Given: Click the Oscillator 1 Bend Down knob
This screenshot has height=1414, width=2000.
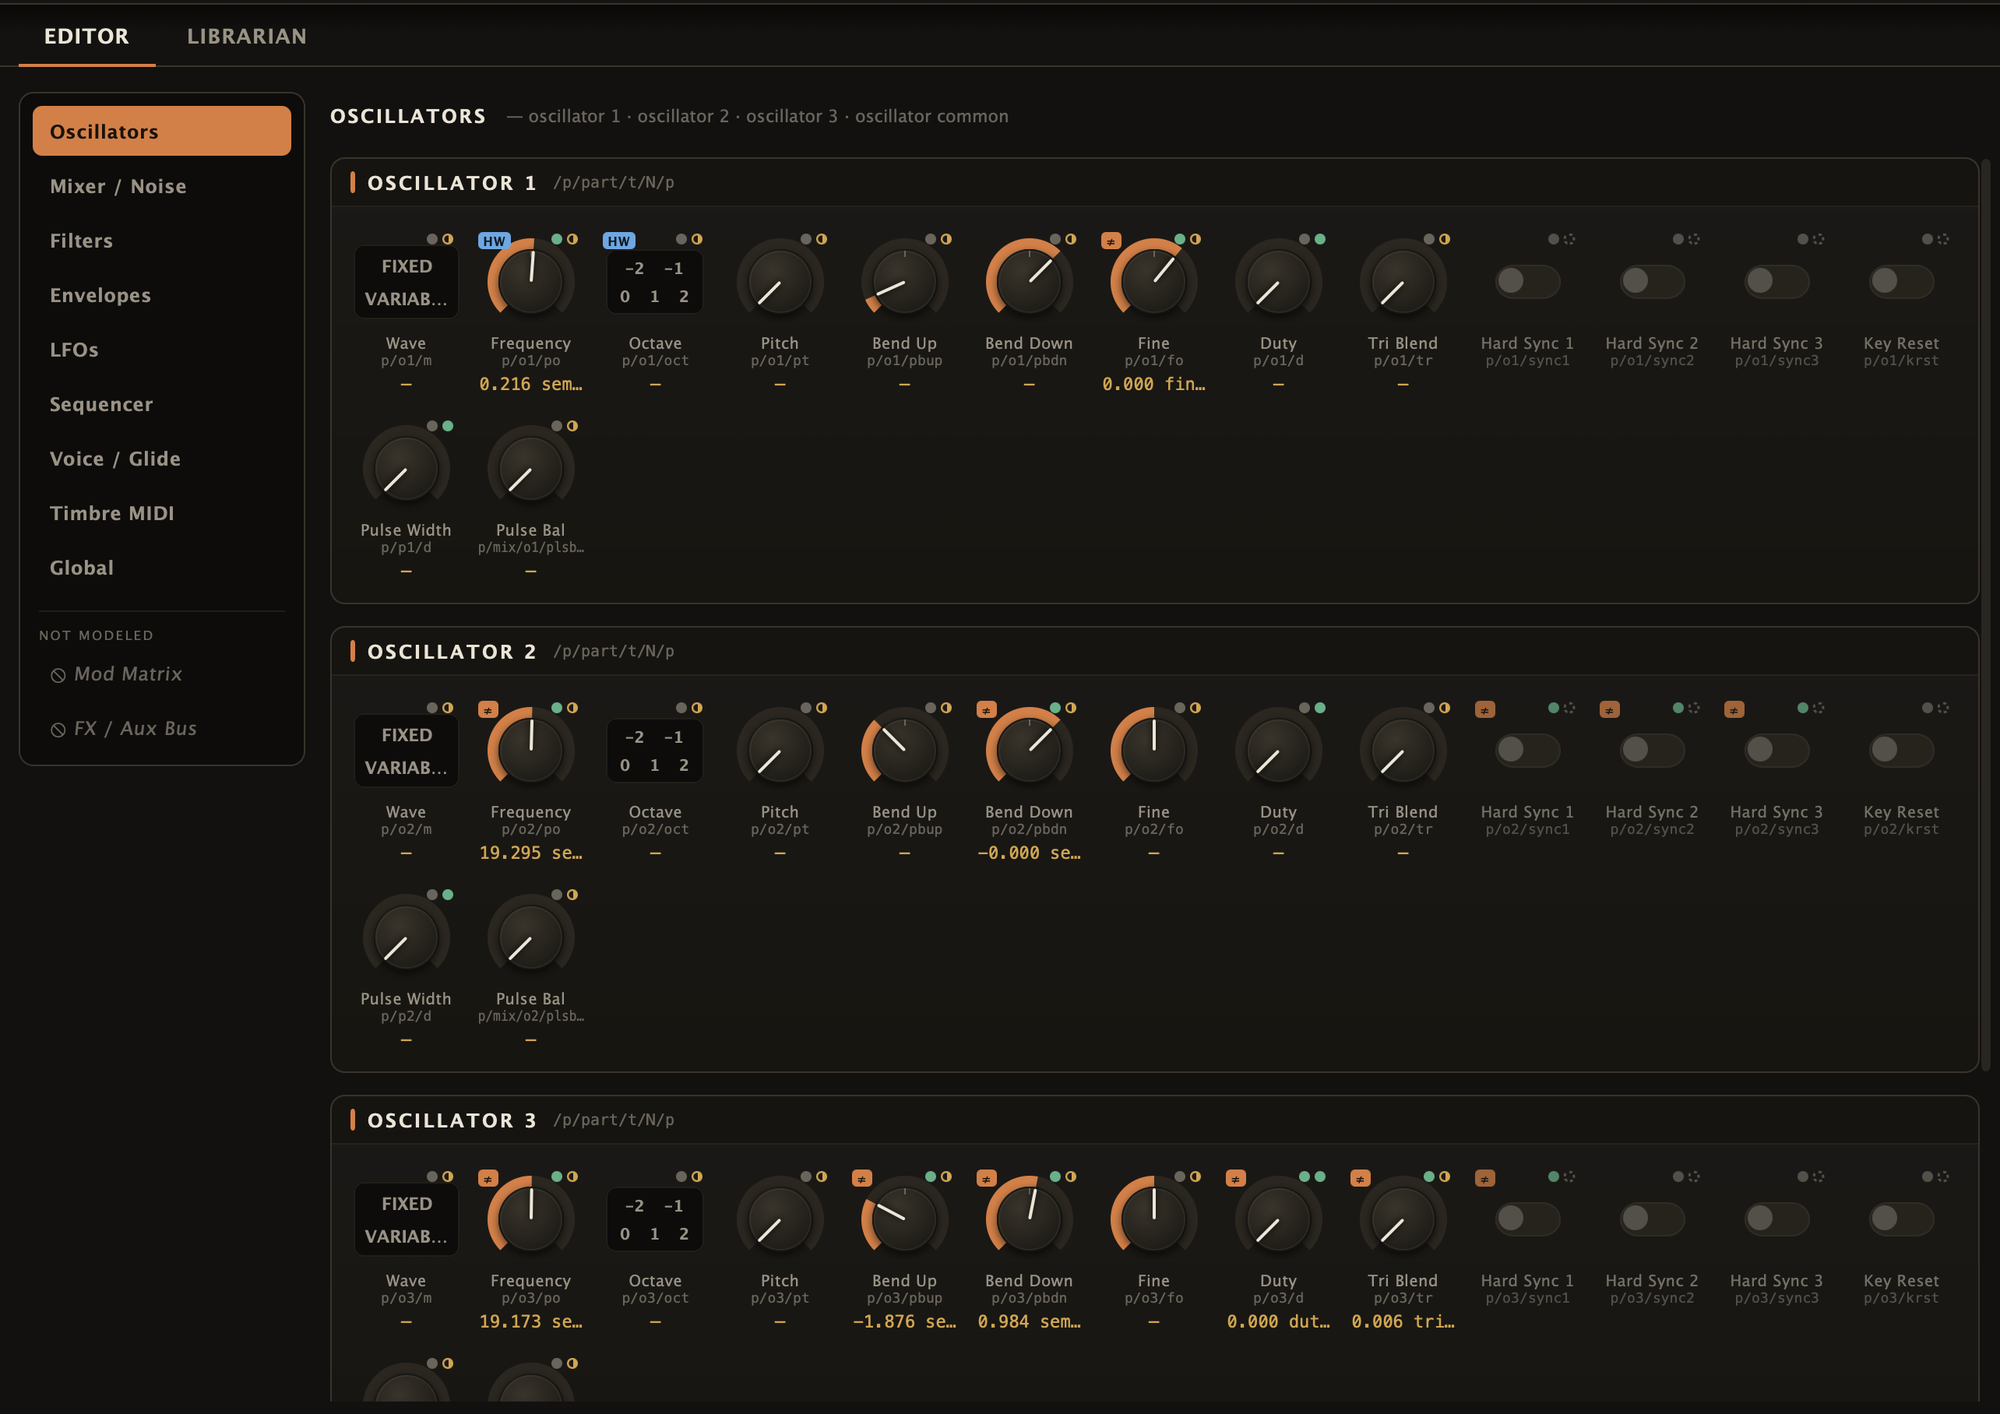Looking at the screenshot, I should pos(1029,281).
